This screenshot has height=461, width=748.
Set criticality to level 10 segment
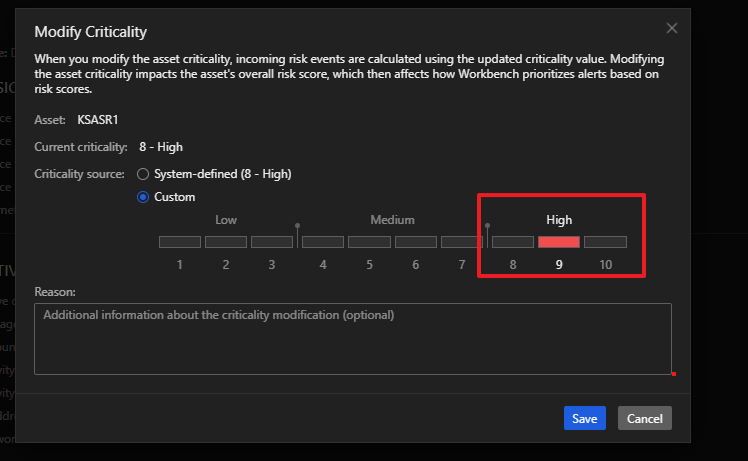(x=605, y=242)
